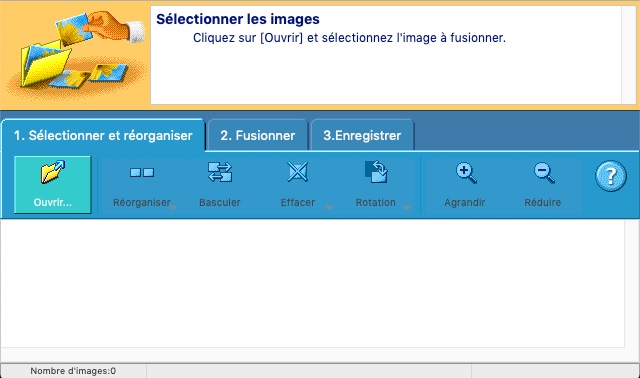
Task: Click the Agrandir magnifier plus icon
Action: pos(466,173)
